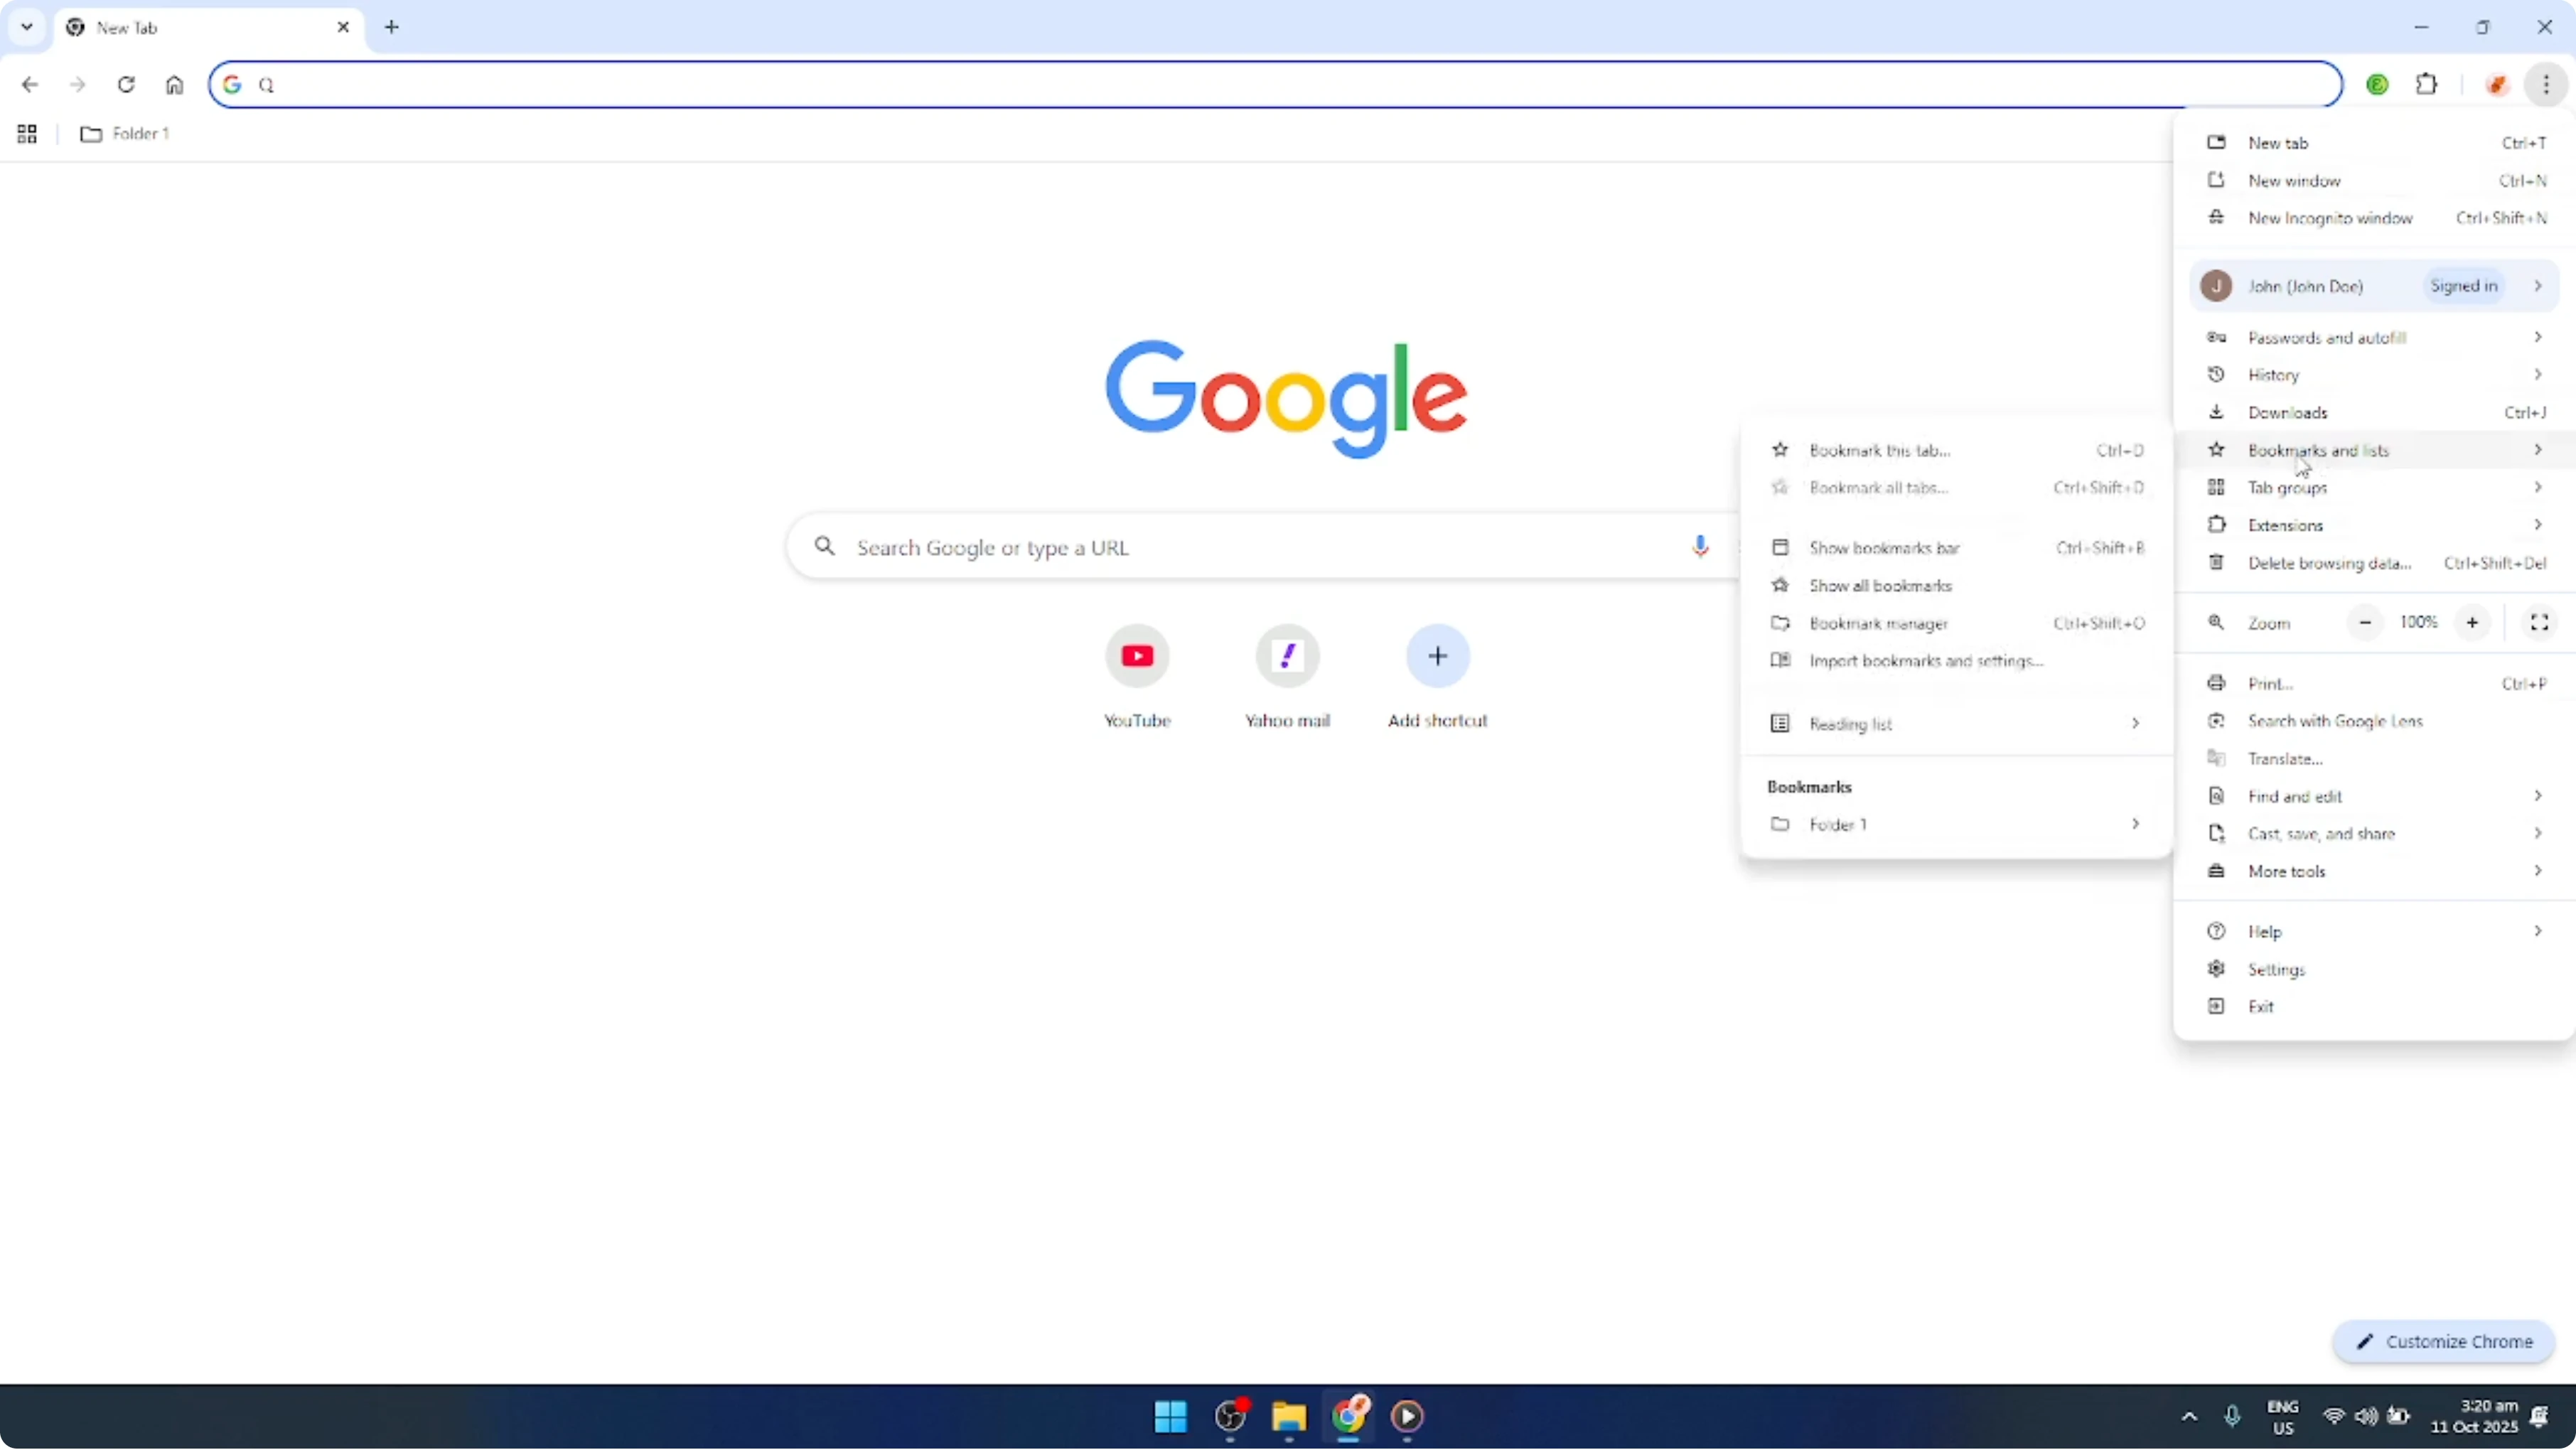Expand More tools submenu
This screenshot has height=1450, width=2576.
[x=2375, y=872]
